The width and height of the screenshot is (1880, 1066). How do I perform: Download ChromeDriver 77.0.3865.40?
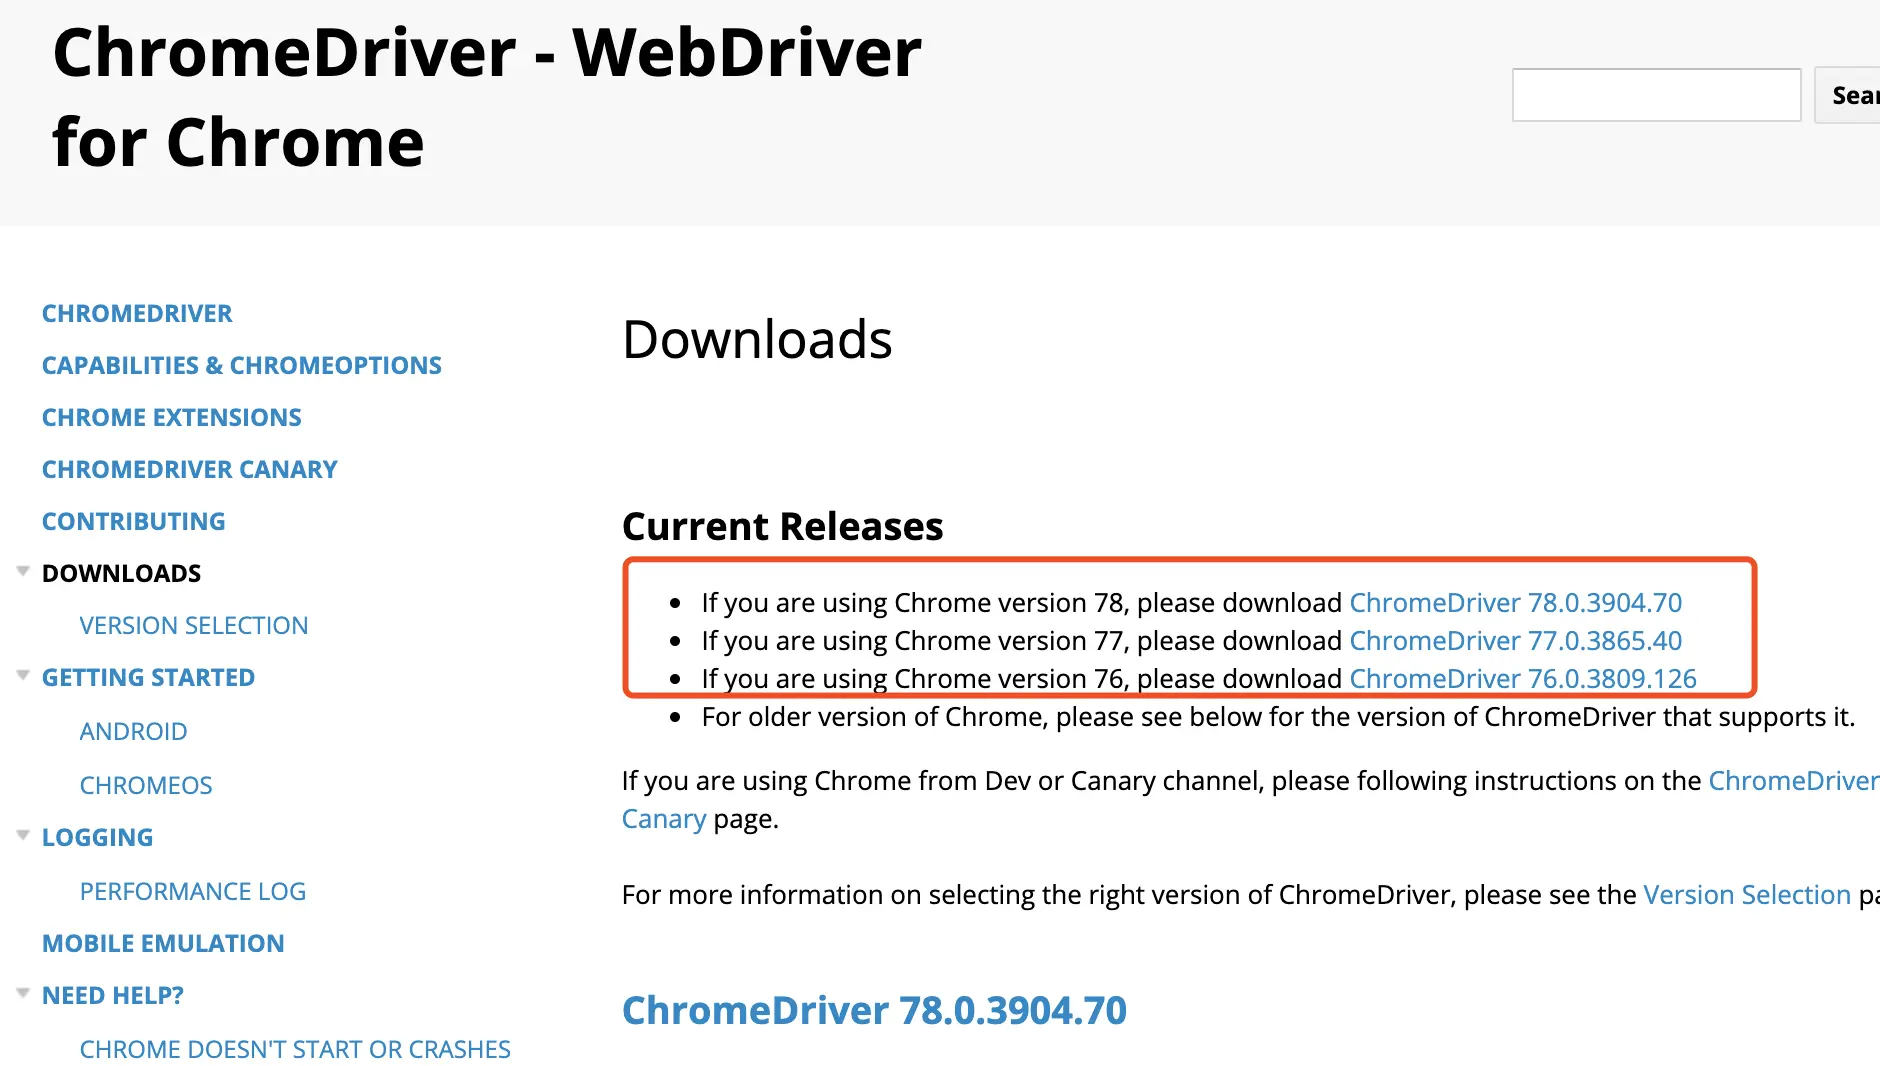click(x=1516, y=640)
